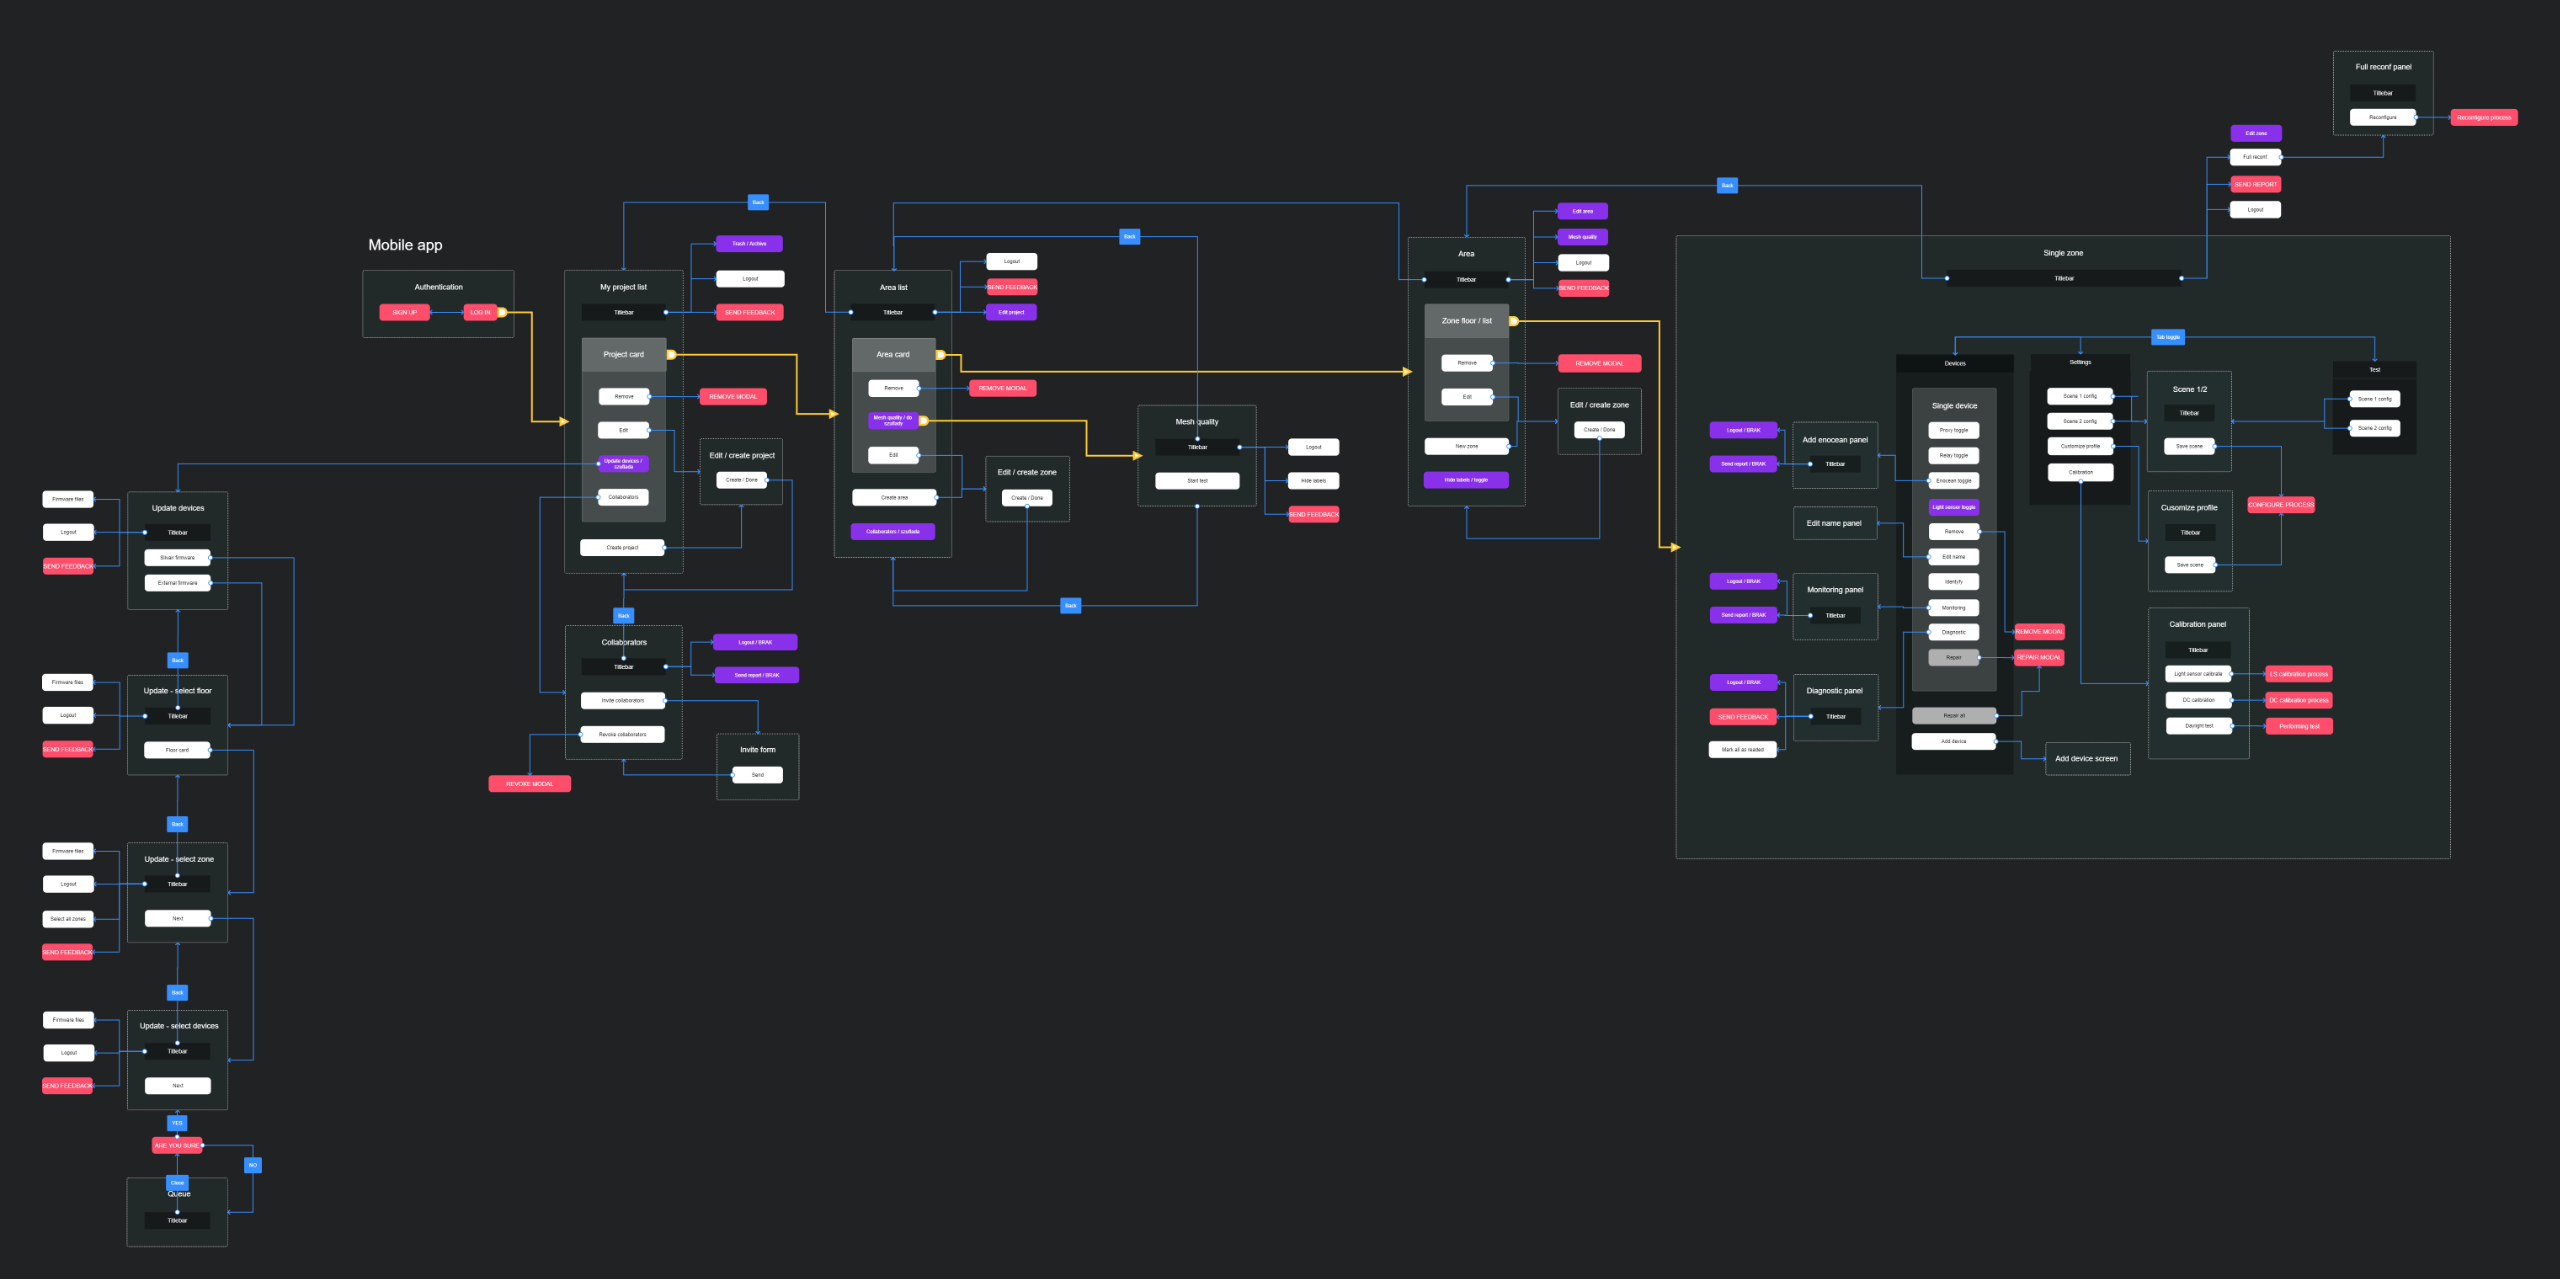Select the Trash / Archive purple node
This screenshot has width=2560, height=1279.
click(750, 244)
